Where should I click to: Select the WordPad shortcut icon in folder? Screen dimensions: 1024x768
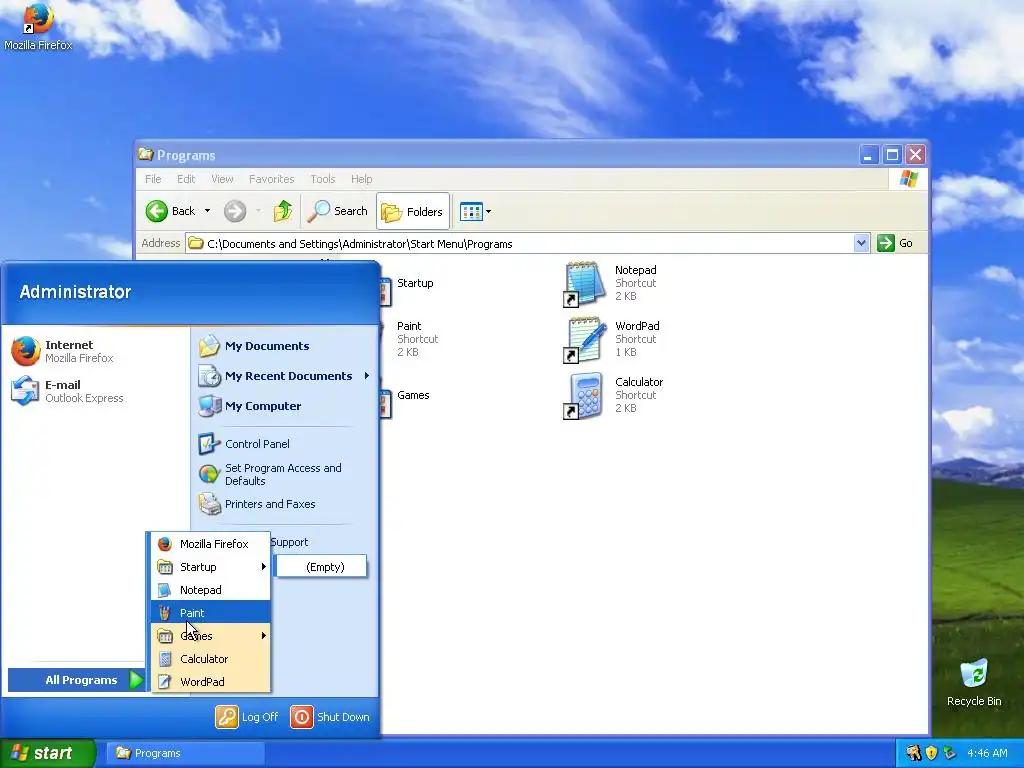pyautogui.click(x=583, y=340)
